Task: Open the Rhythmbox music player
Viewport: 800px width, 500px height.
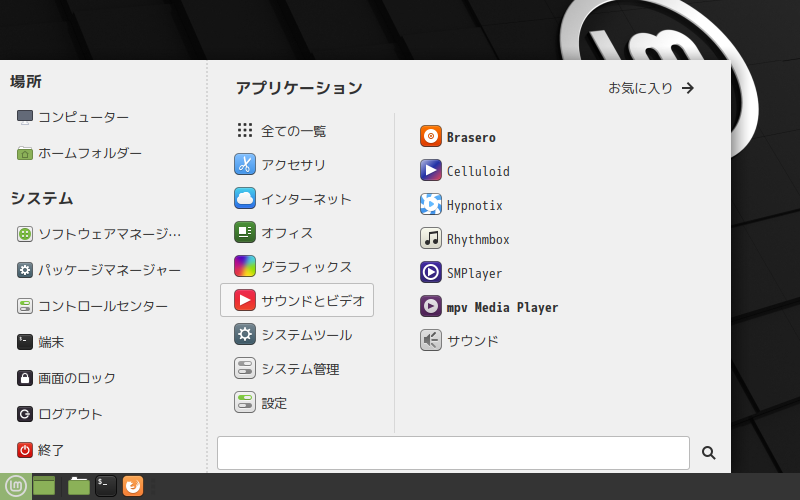Action: click(x=465, y=239)
